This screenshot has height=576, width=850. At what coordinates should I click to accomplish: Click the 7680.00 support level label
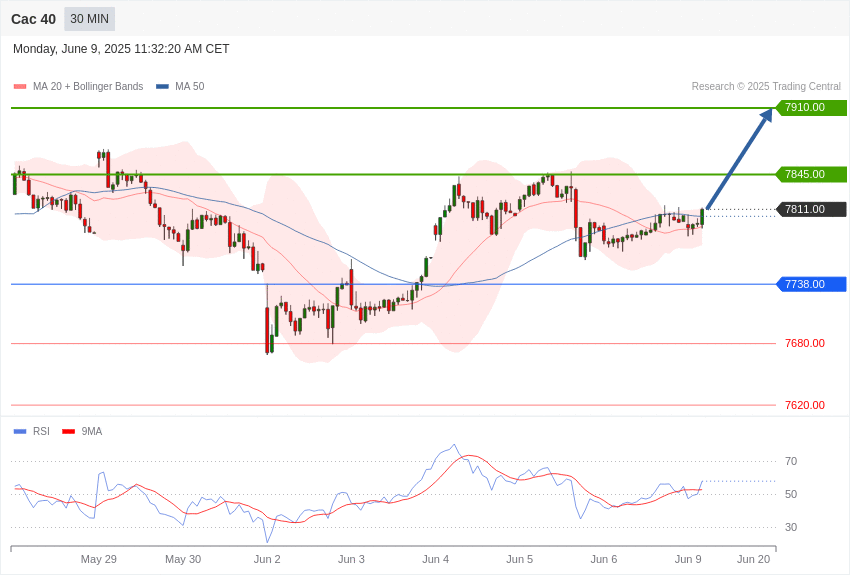tap(805, 343)
